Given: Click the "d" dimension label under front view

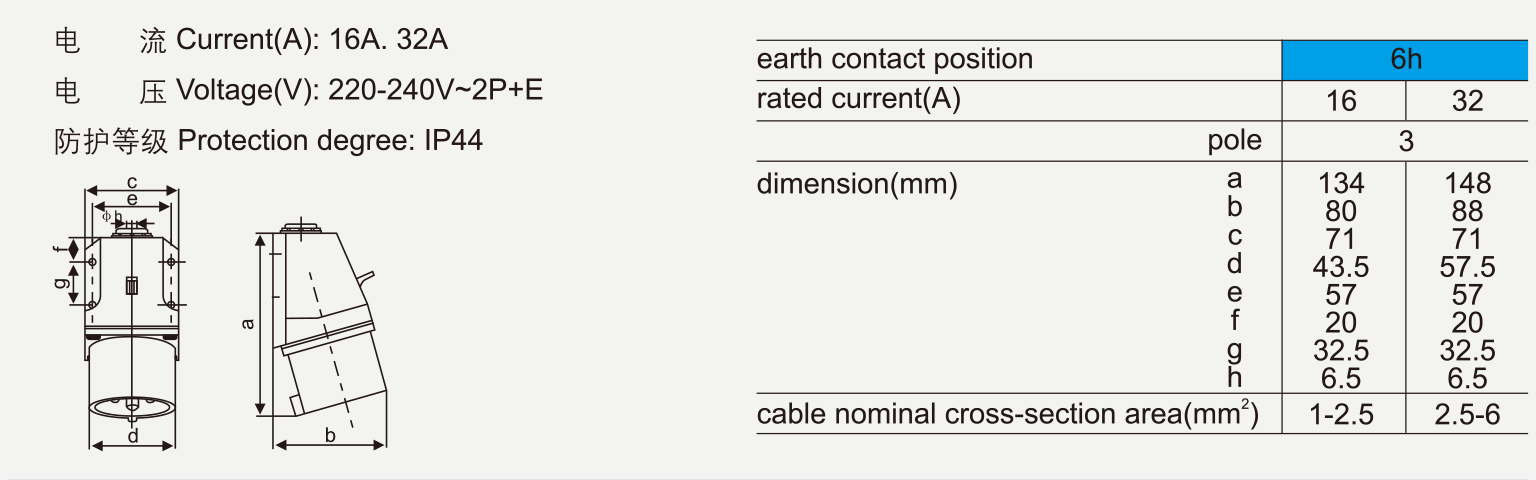Looking at the screenshot, I should tap(132, 436).
